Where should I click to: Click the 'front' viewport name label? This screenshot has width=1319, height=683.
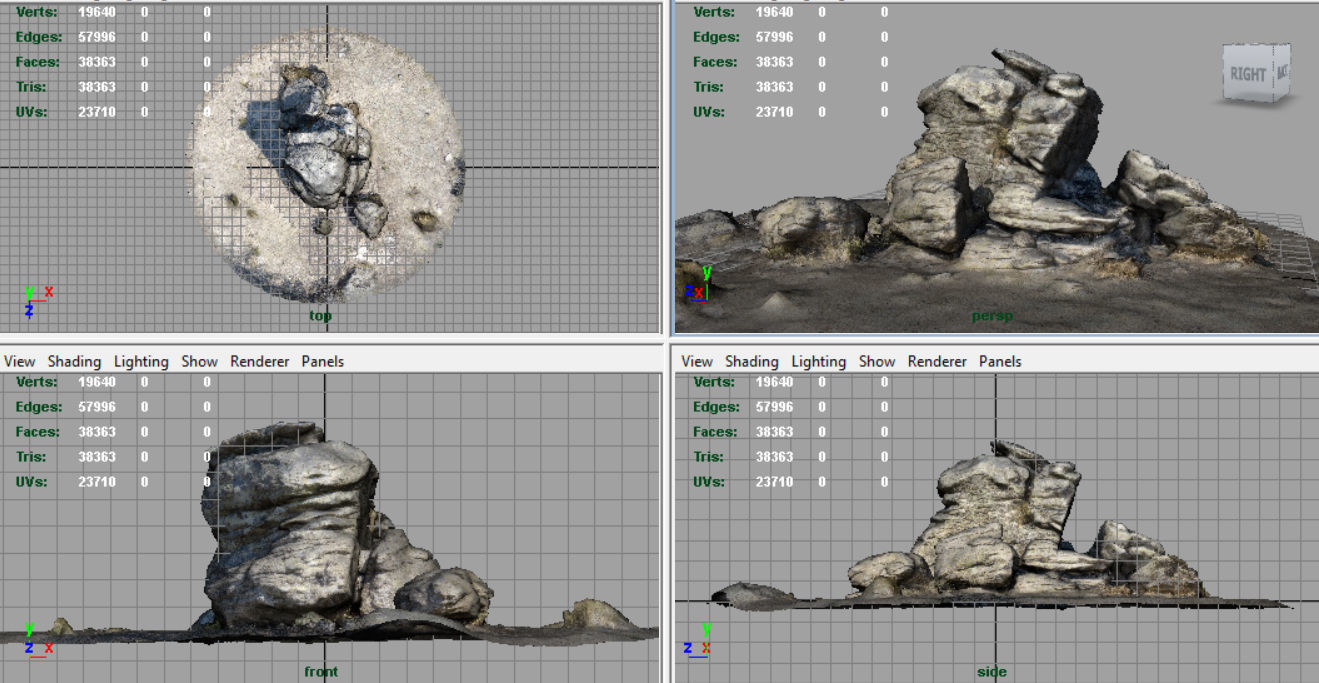click(x=321, y=671)
